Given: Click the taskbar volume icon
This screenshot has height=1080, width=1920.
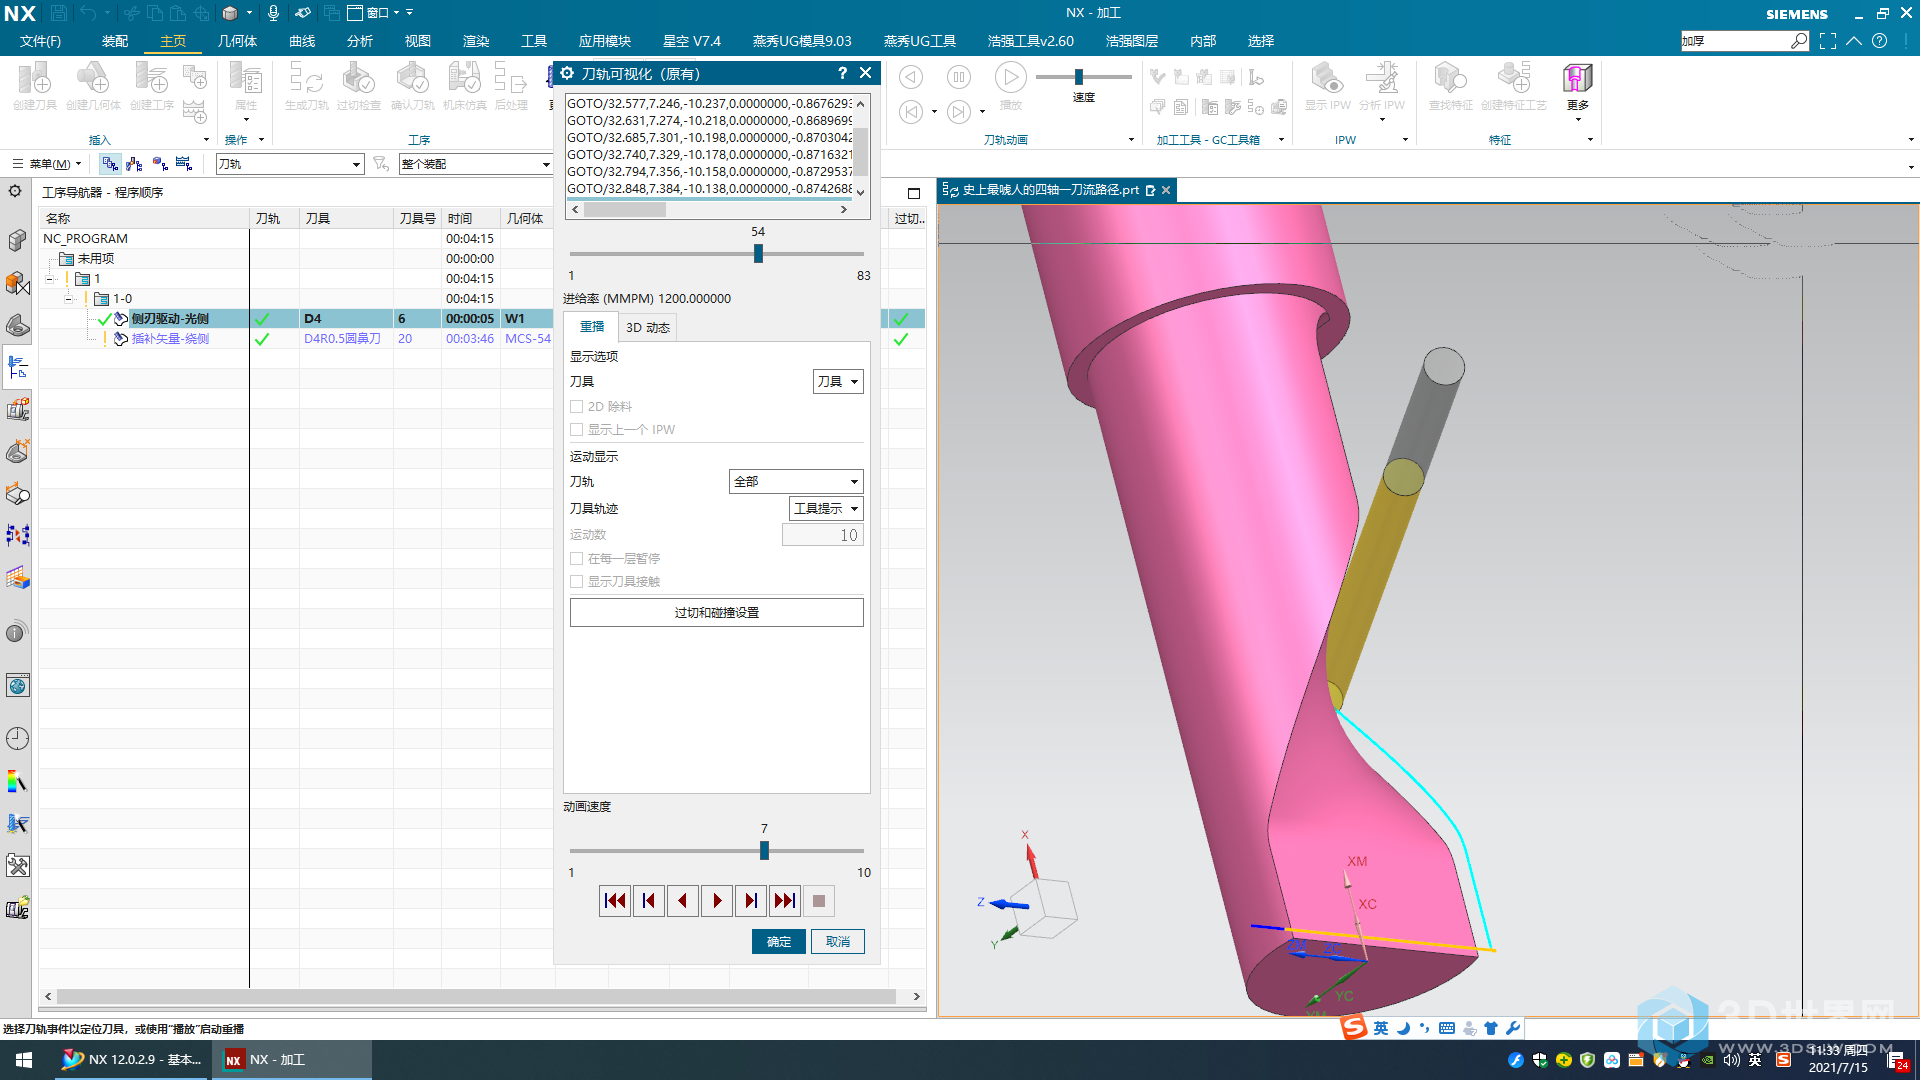Looking at the screenshot, I should [x=1732, y=1060].
